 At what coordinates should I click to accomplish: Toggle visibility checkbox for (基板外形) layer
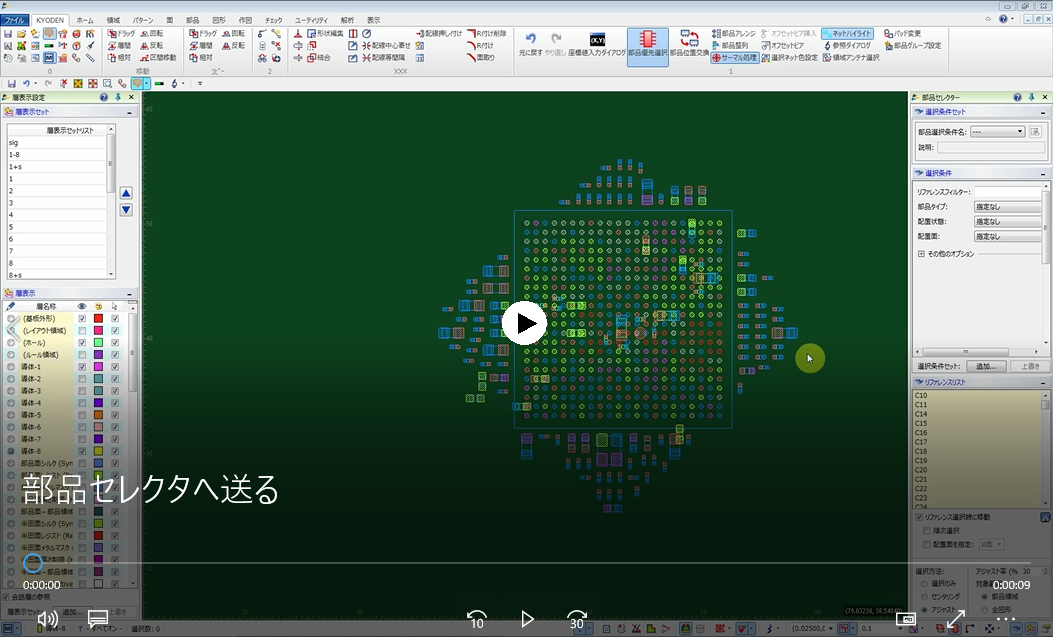(82, 319)
